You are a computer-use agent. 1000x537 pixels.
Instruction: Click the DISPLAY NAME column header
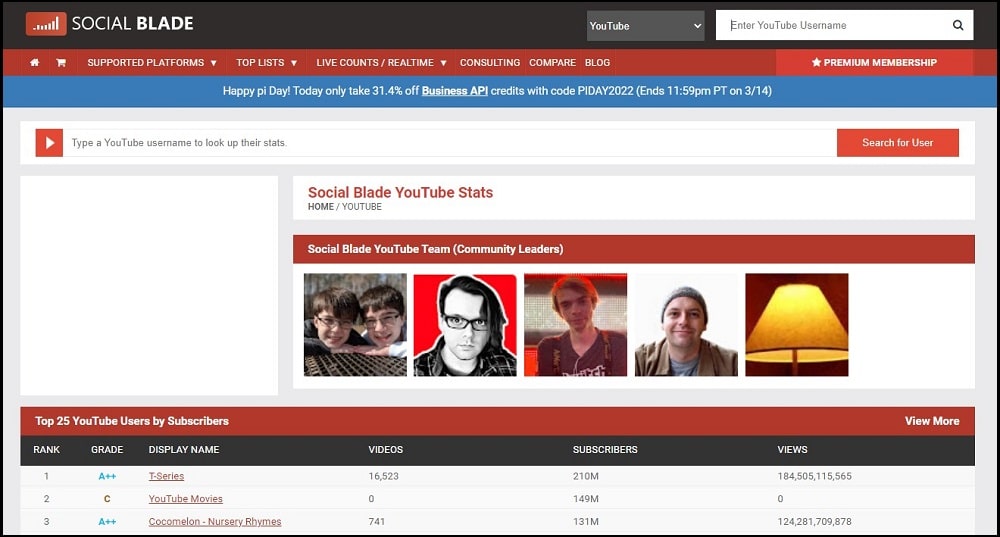click(x=184, y=450)
